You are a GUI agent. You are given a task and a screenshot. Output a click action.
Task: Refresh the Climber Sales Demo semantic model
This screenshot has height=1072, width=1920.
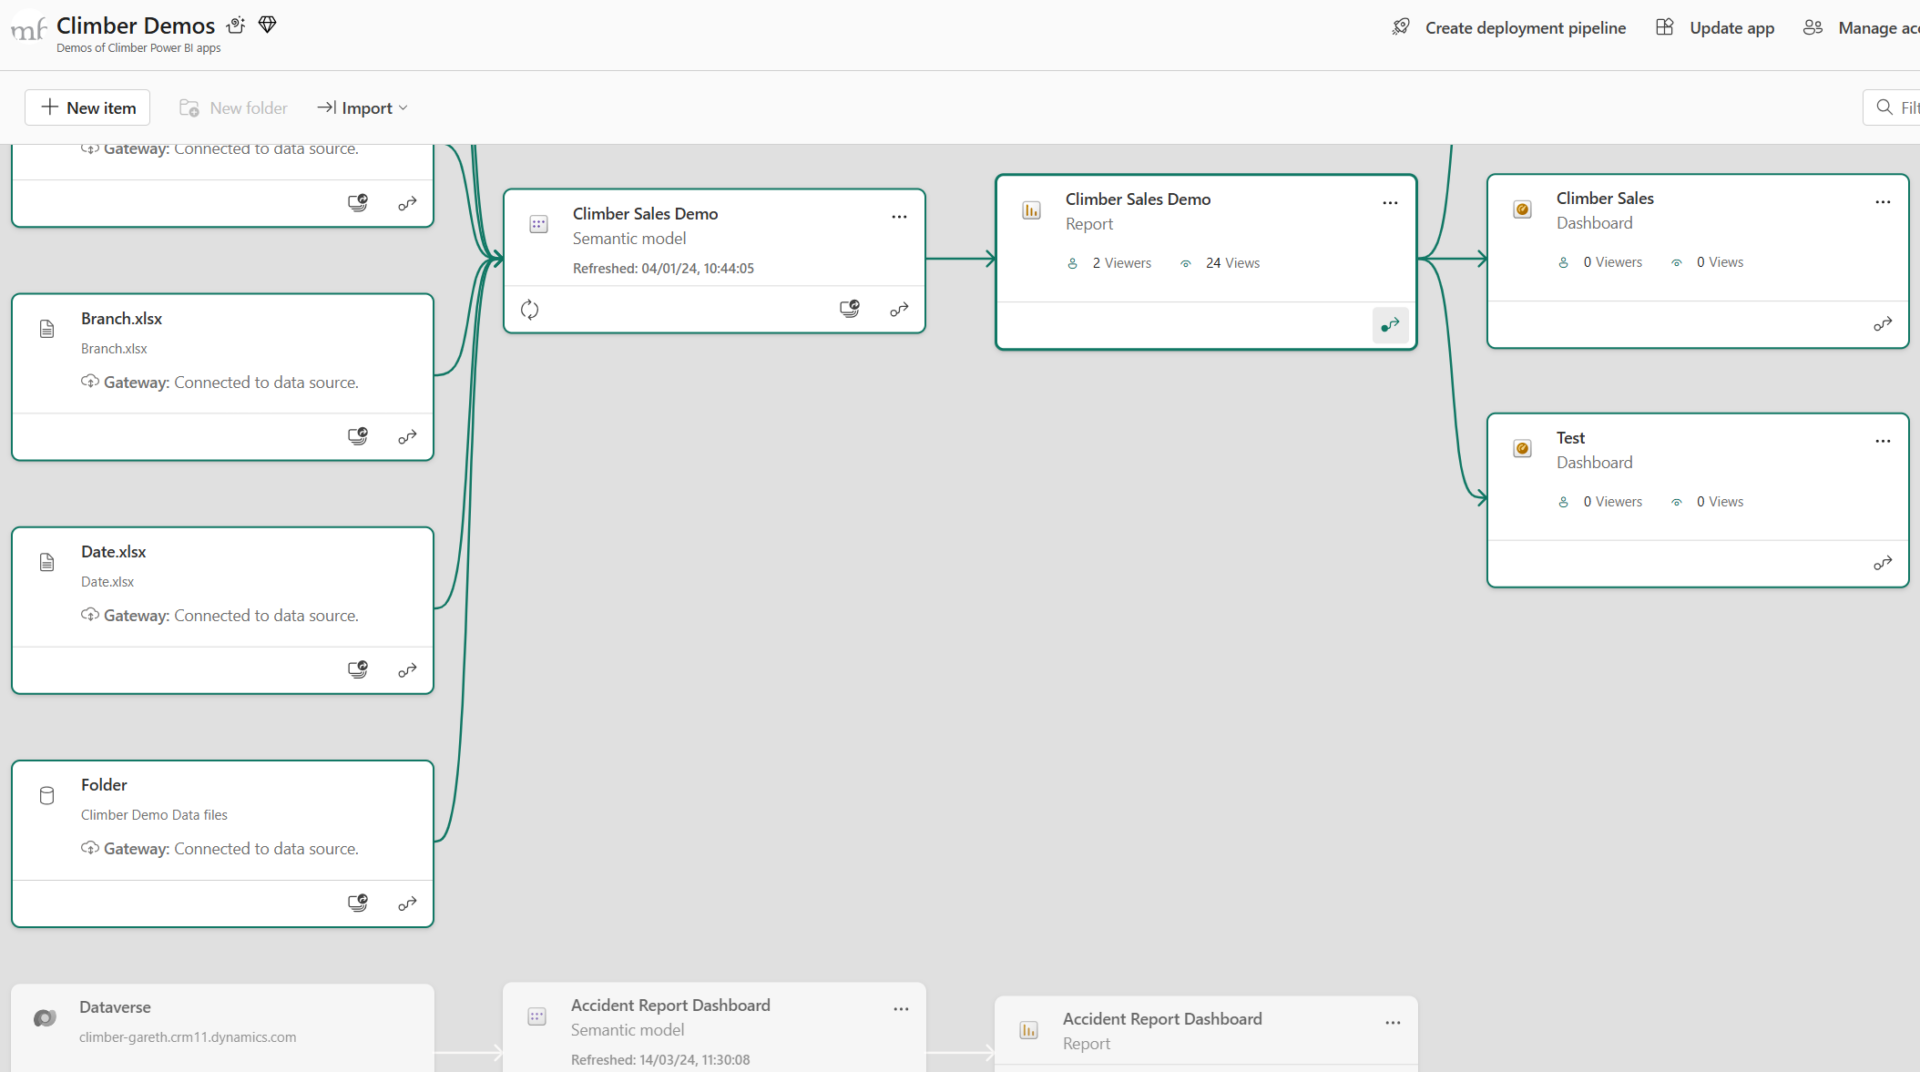coord(530,309)
